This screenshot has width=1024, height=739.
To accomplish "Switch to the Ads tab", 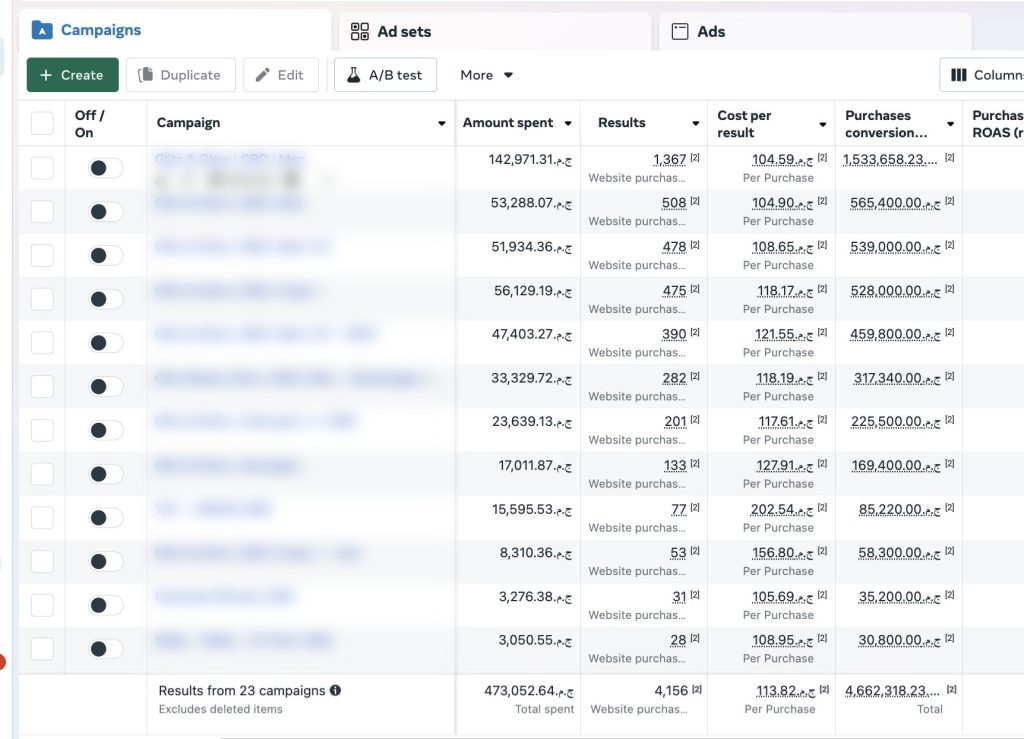I will point(711,32).
